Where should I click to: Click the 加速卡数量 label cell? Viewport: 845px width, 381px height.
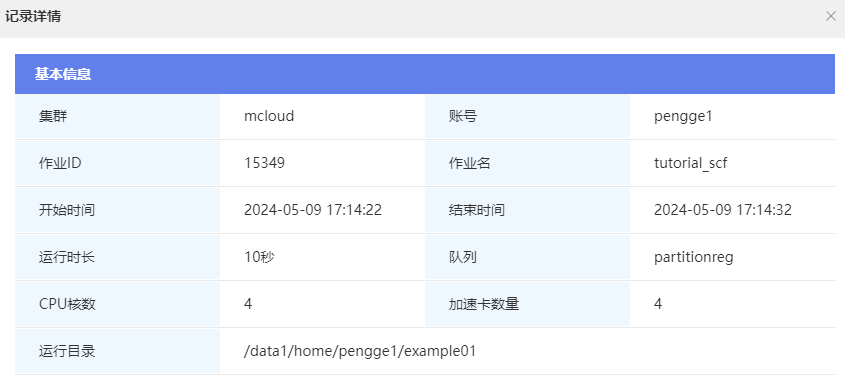point(528,304)
